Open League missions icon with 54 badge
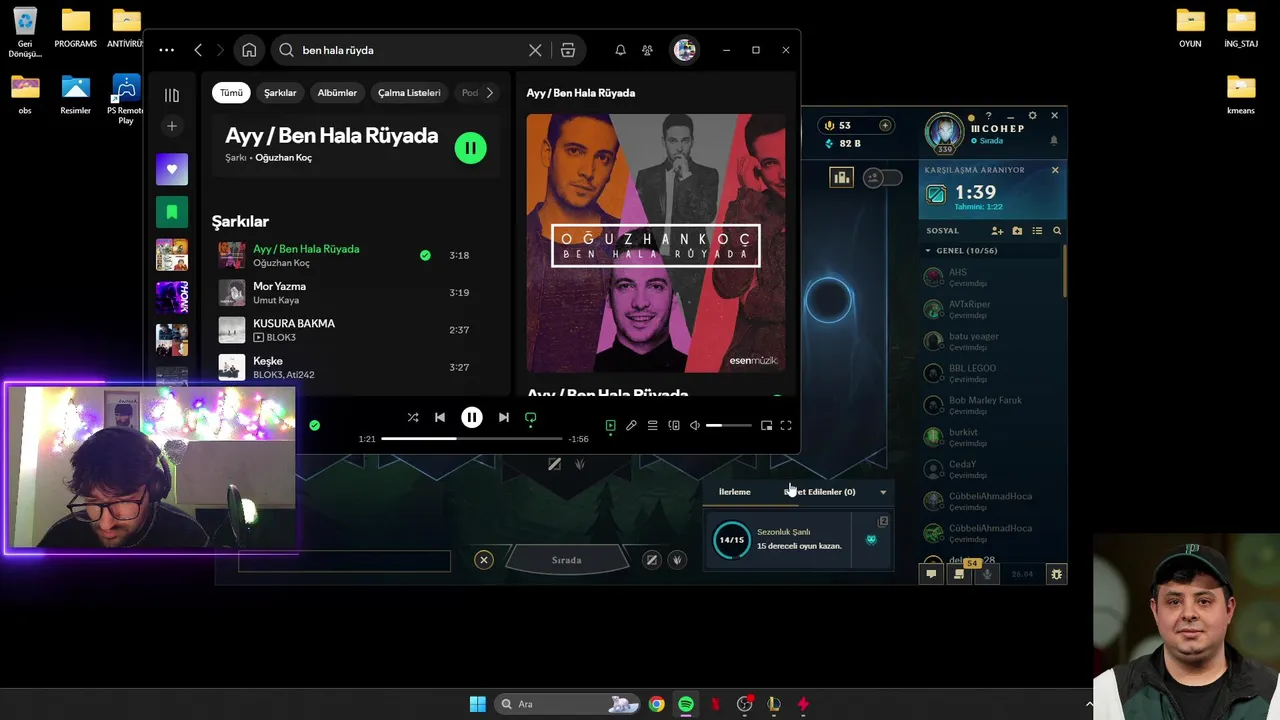Viewport: 1280px width, 720px height. point(959,574)
